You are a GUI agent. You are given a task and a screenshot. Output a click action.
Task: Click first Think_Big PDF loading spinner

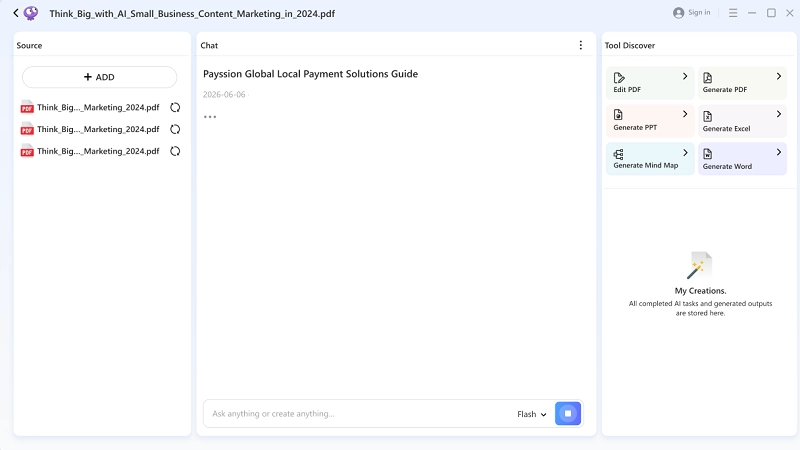175,107
